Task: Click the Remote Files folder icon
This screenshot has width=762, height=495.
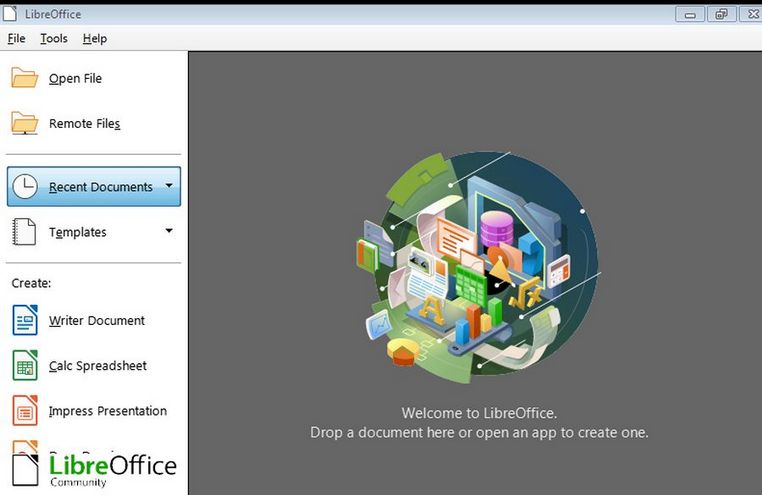Action: [x=24, y=123]
